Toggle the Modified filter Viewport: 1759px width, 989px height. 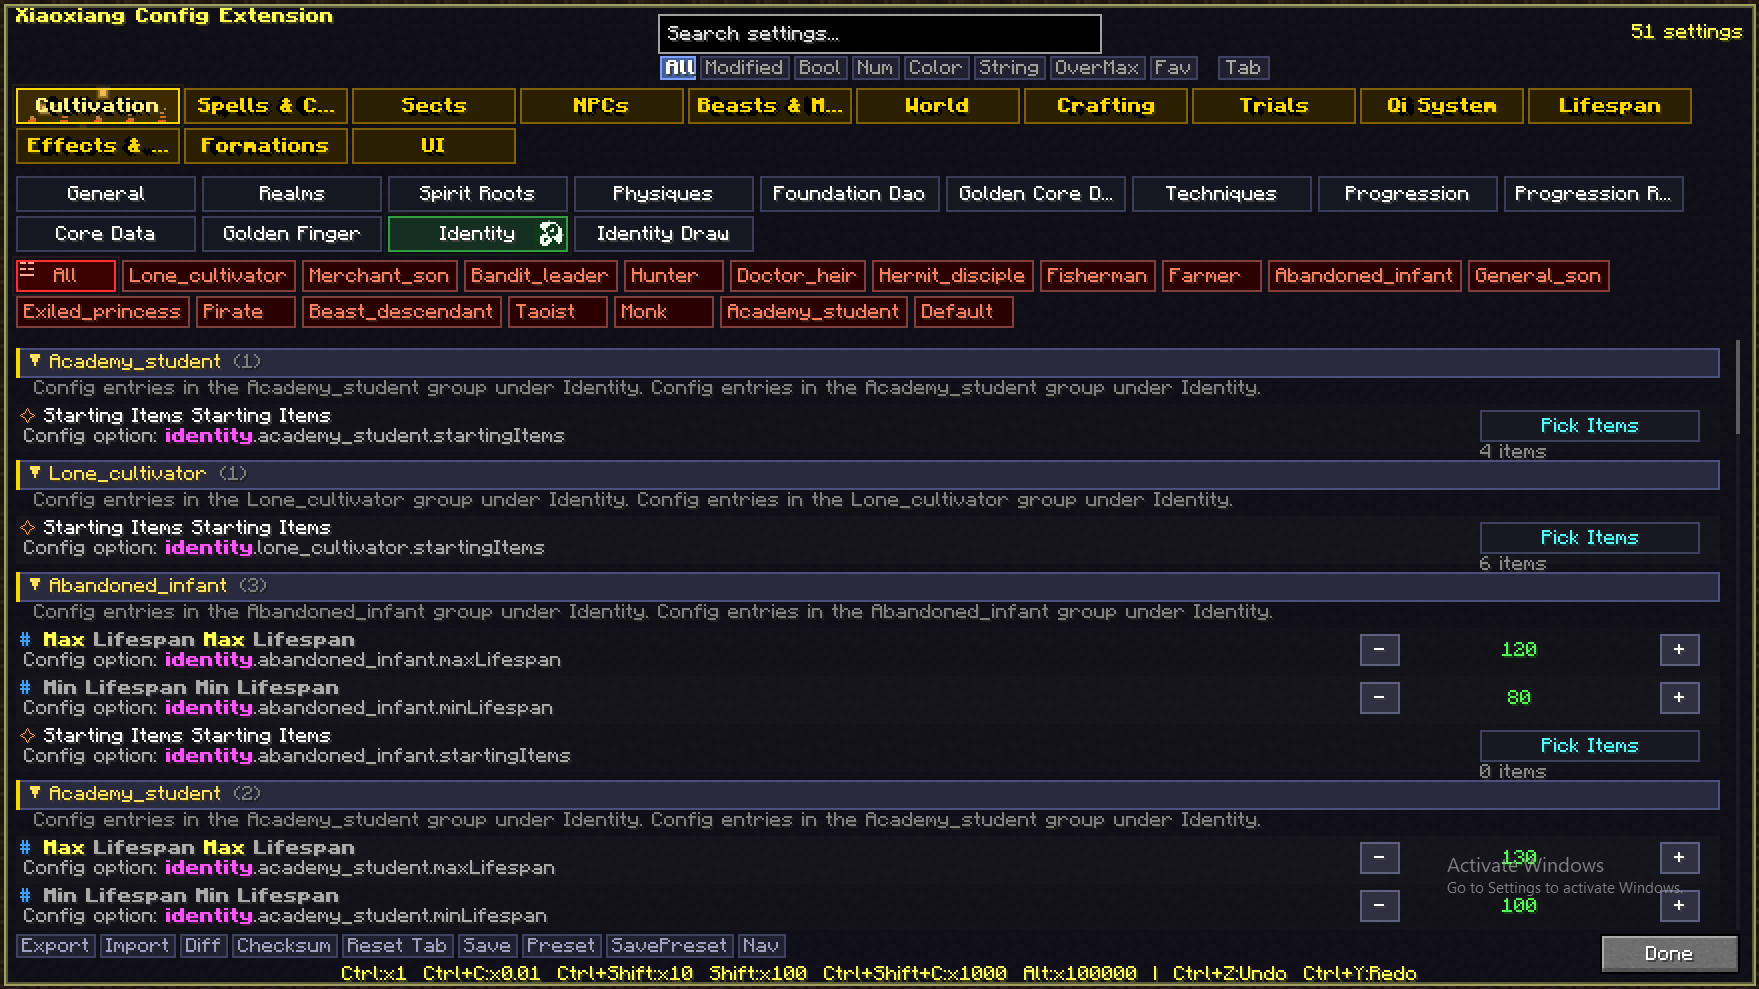pos(743,68)
